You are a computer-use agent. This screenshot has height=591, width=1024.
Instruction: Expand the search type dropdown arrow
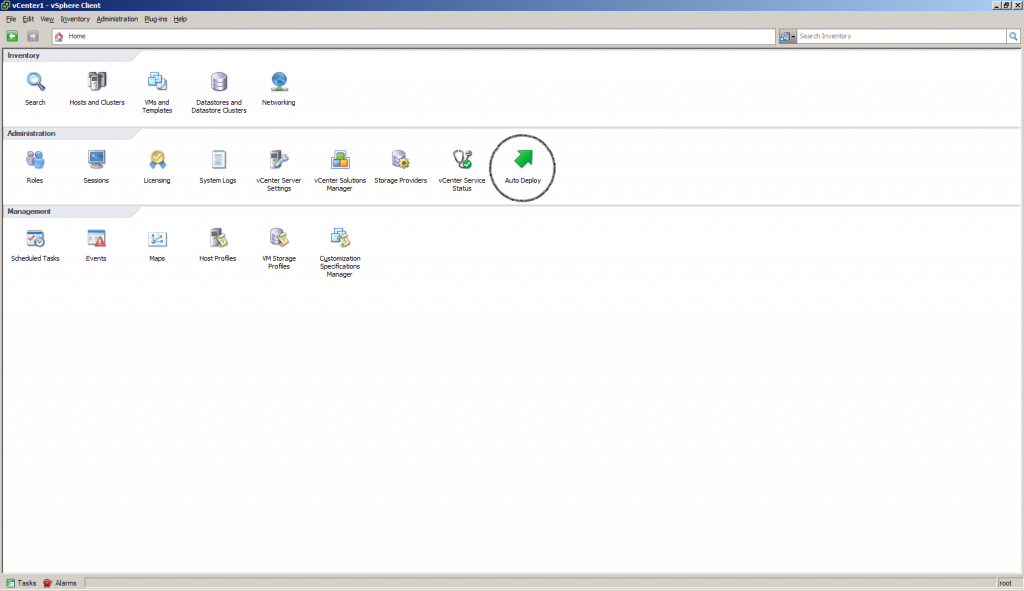793,37
